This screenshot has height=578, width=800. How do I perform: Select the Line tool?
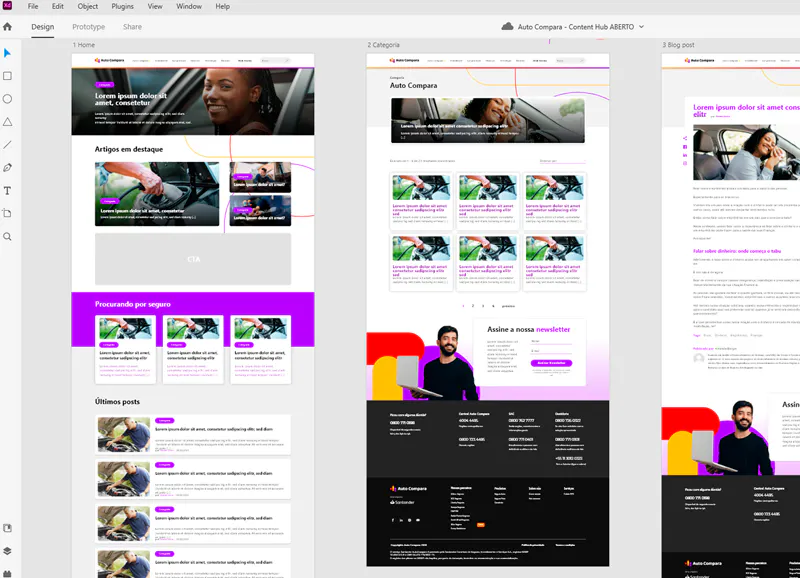[x=7, y=145]
